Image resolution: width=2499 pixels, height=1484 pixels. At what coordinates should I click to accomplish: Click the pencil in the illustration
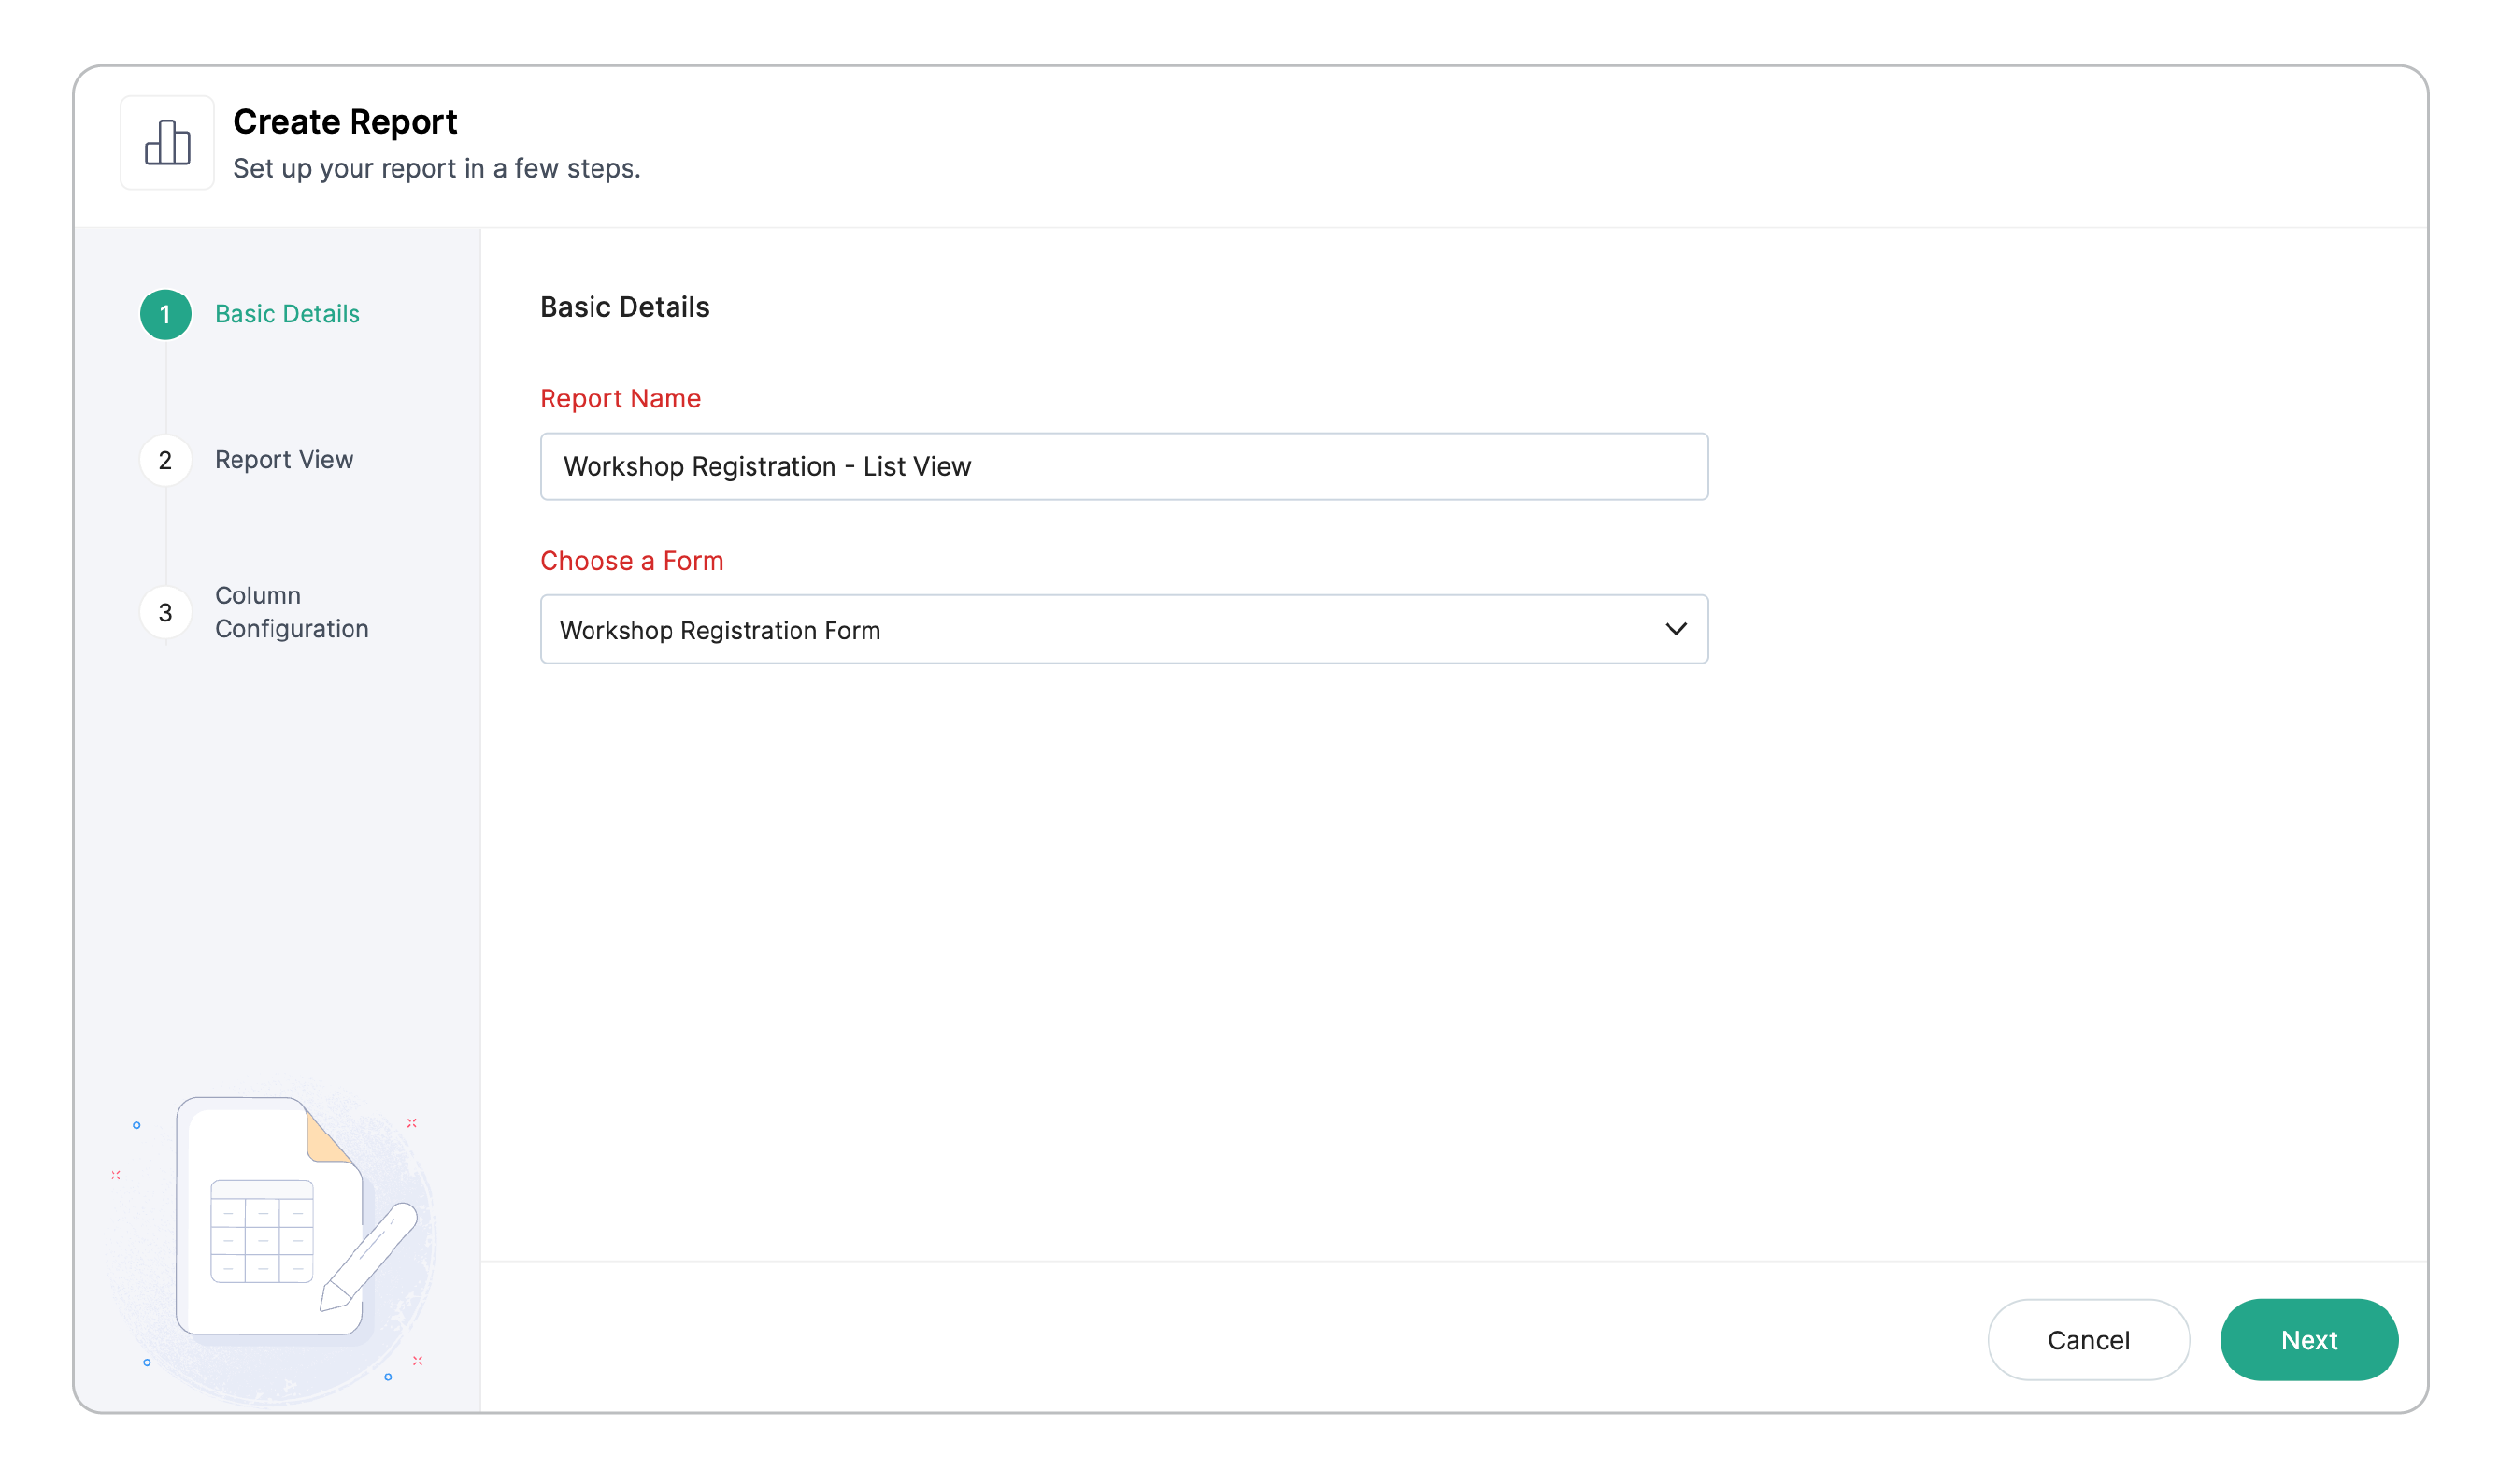[x=368, y=1256]
